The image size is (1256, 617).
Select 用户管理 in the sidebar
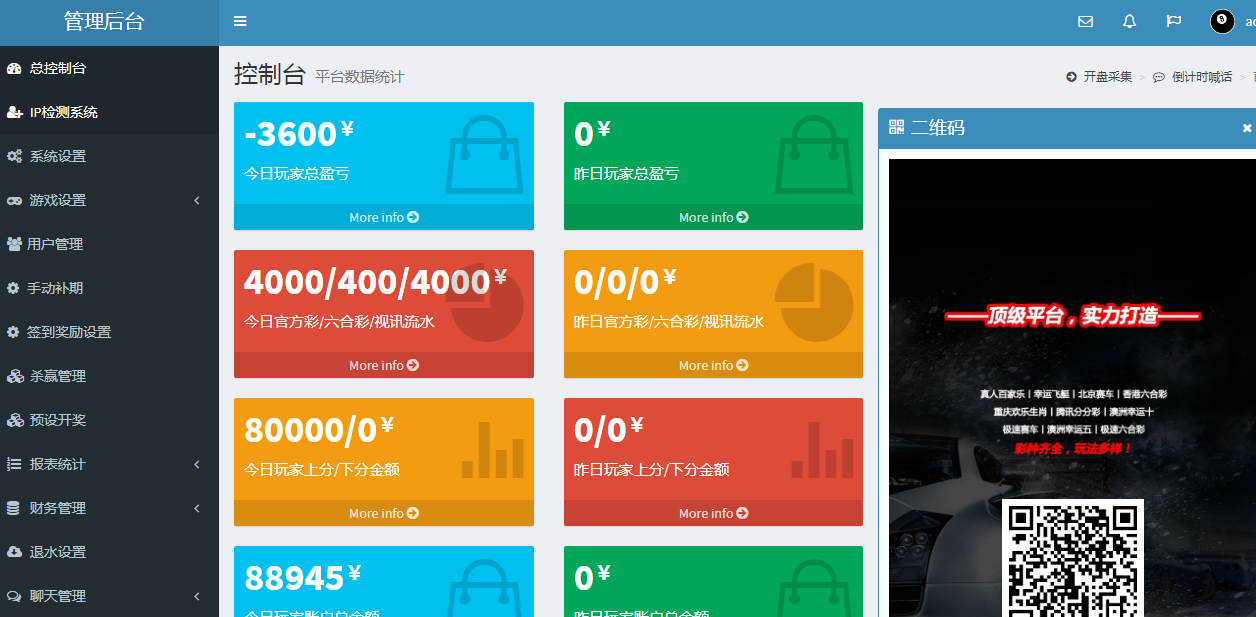tap(55, 245)
